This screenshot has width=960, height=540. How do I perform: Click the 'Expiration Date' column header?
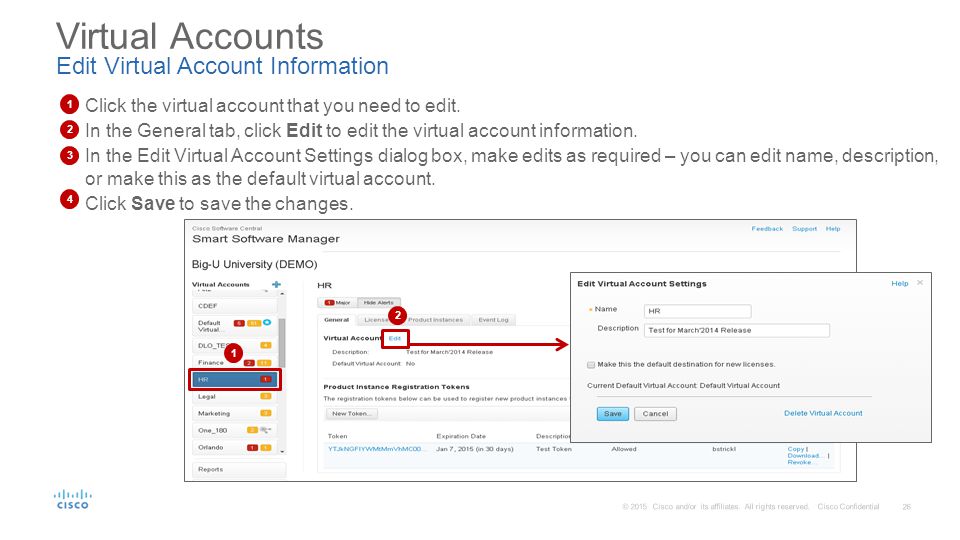461,436
